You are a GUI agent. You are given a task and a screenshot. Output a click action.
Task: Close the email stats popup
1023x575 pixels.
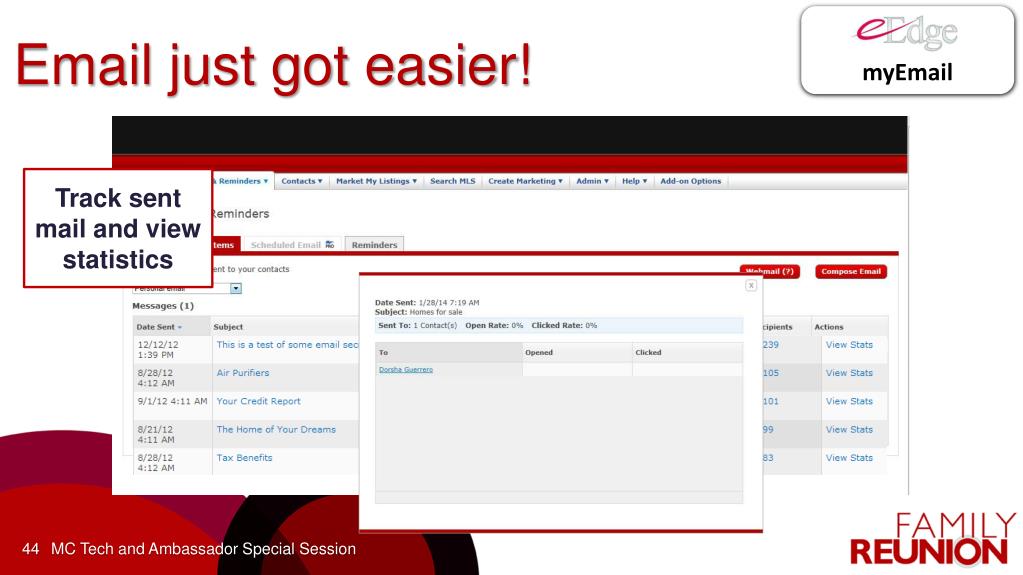point(751,285)
